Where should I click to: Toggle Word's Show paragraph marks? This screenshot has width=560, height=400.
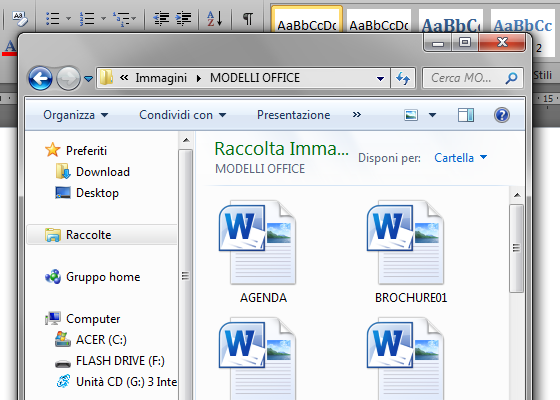click(x=248, y=18)
